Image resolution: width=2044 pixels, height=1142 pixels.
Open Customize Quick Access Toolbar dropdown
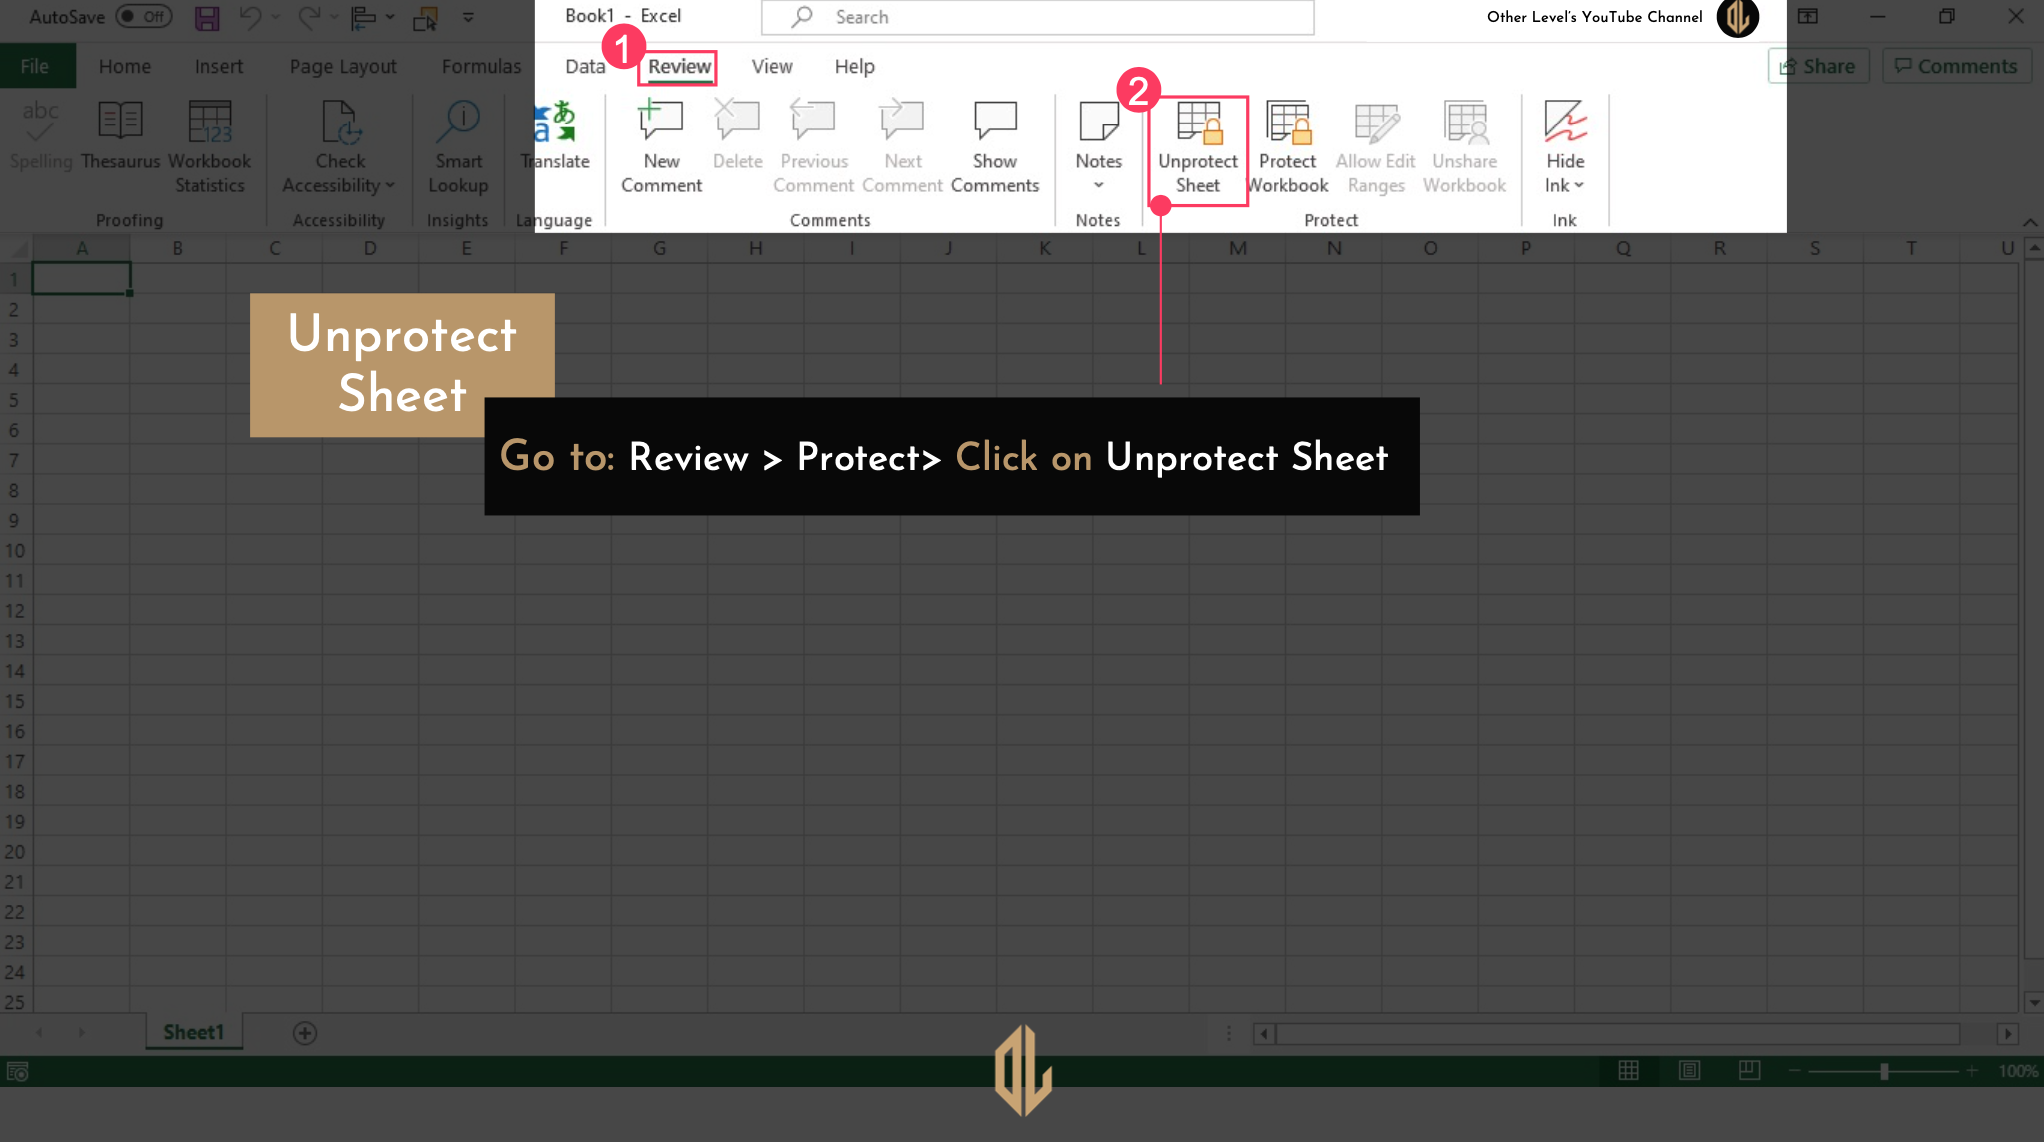pos(468,17)
